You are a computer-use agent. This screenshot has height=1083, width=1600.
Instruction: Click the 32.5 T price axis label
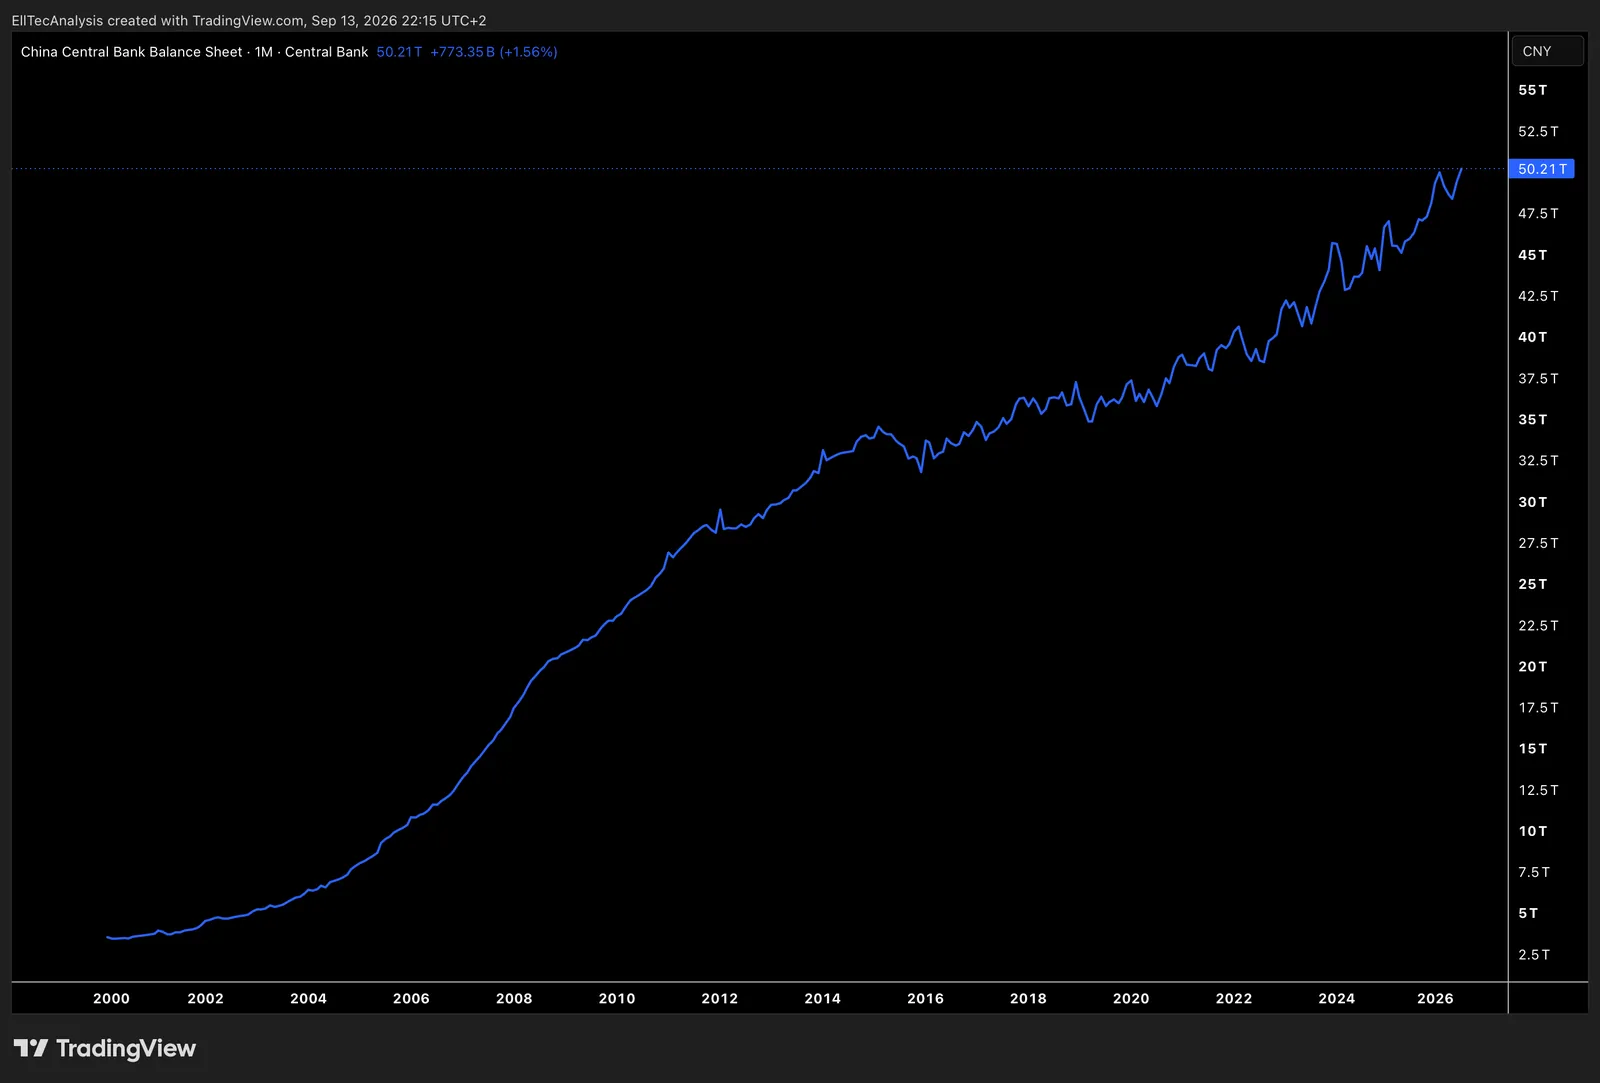click(1538, 460)
